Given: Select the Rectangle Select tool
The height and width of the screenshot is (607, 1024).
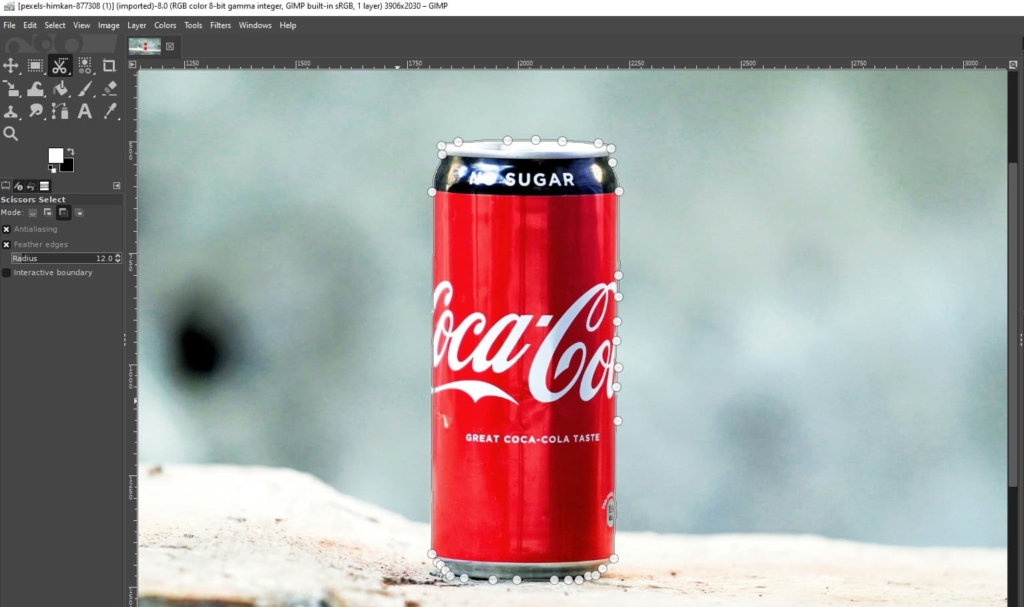Looking at the screenshot, I should [35, 66].
